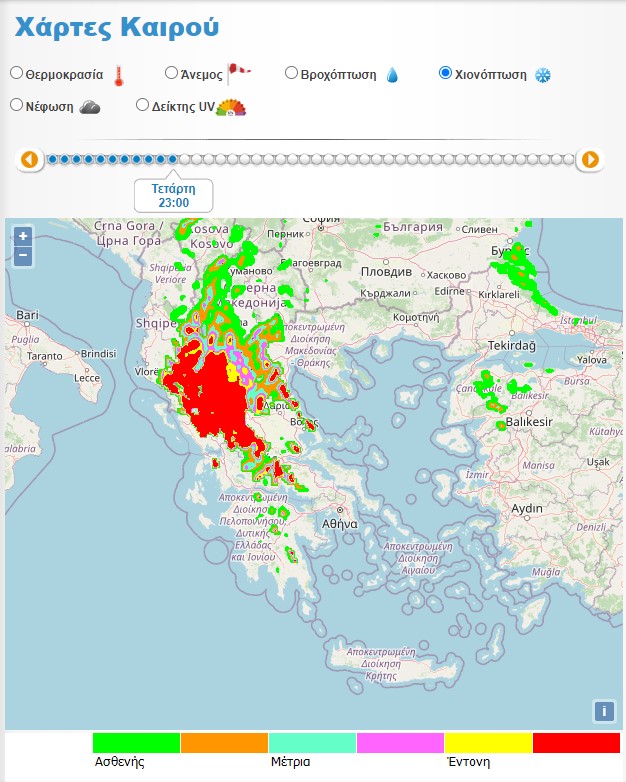626x782 pixels.
Task: Click magenta legend swatch
Action: tap(401, 743)
